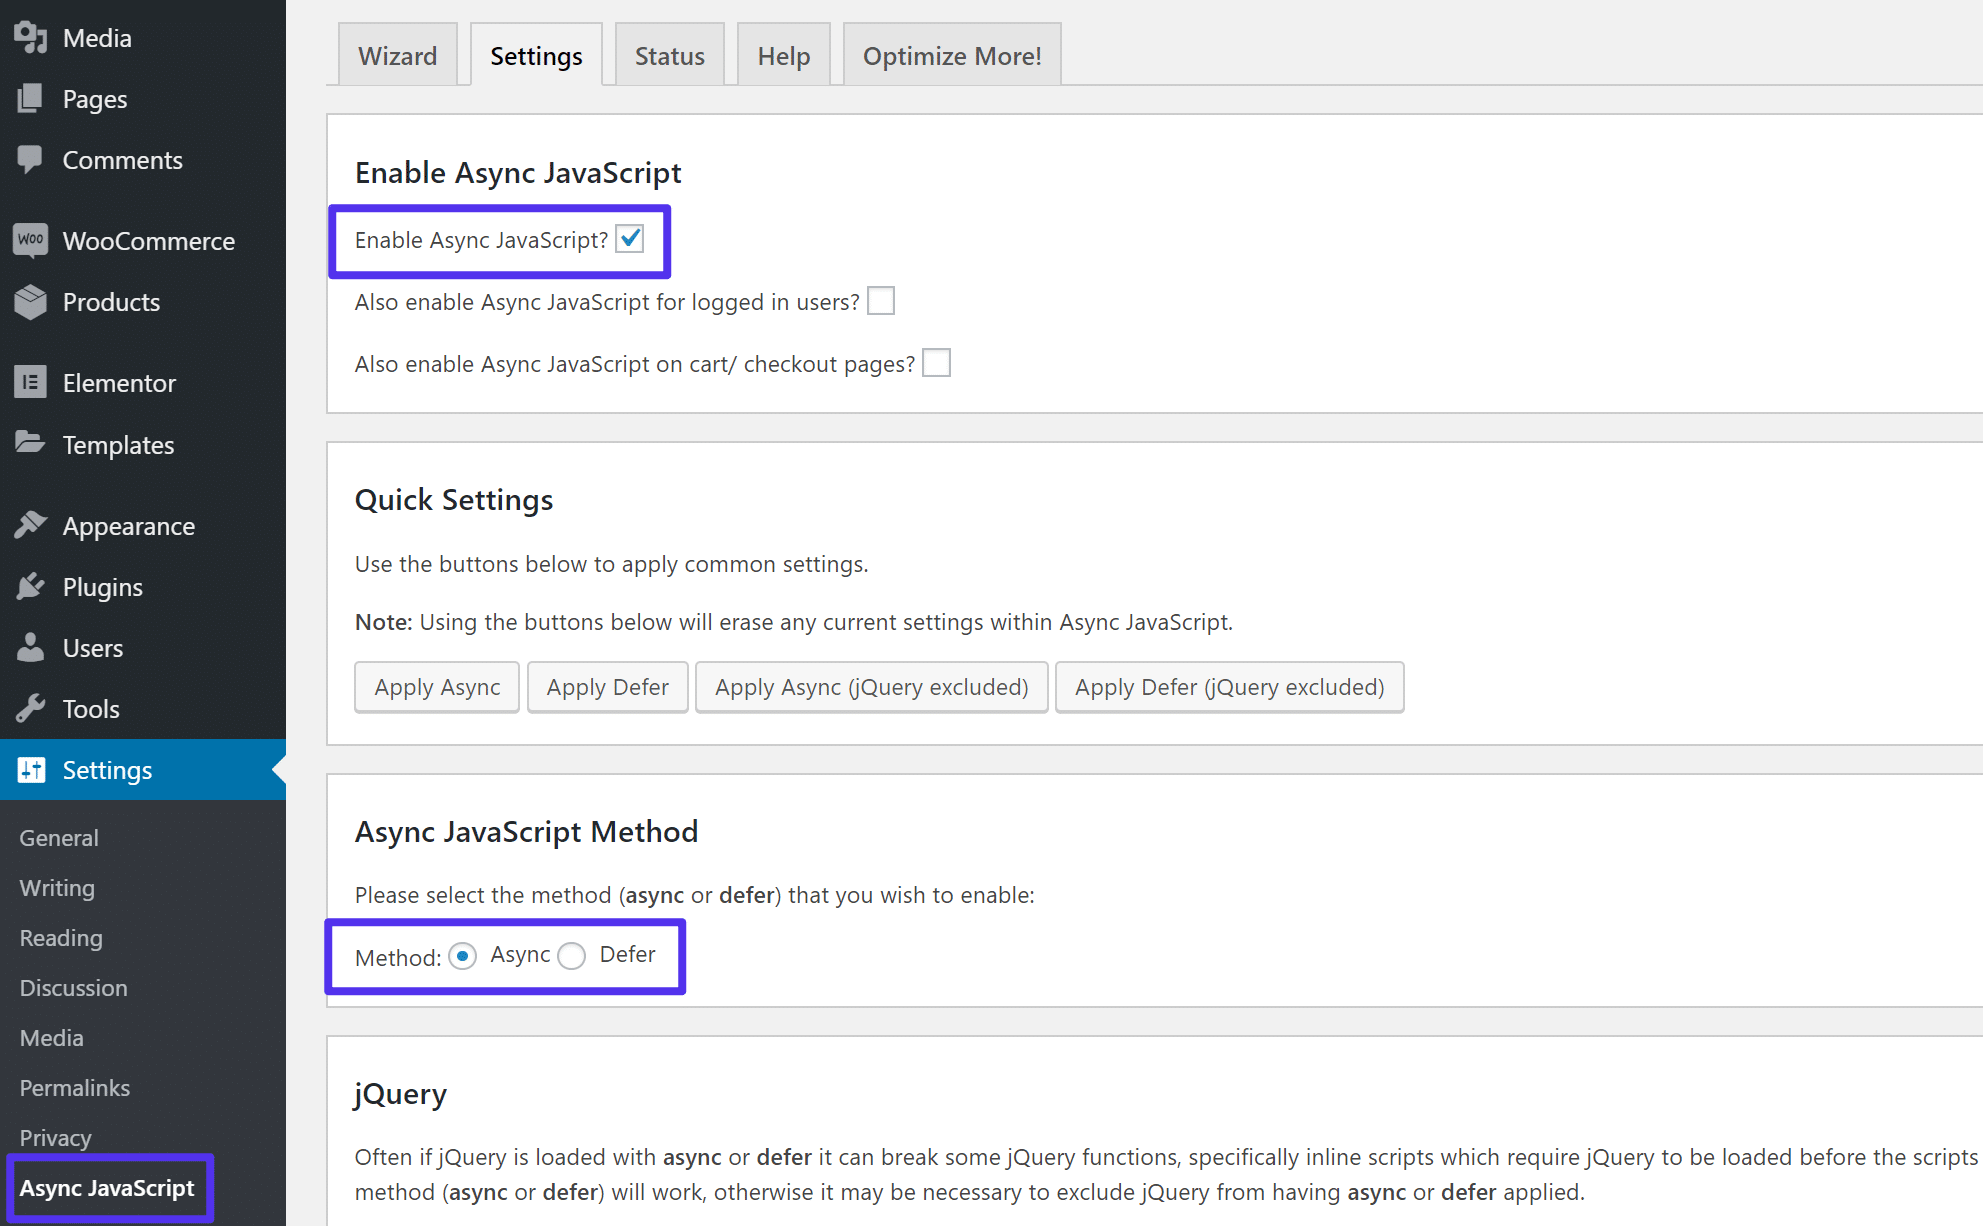This screenshot has width=1983, height=1226.
Task: Click the Plugins icon in sidebar
Action: pyautogui.click(x=33, y=585)
